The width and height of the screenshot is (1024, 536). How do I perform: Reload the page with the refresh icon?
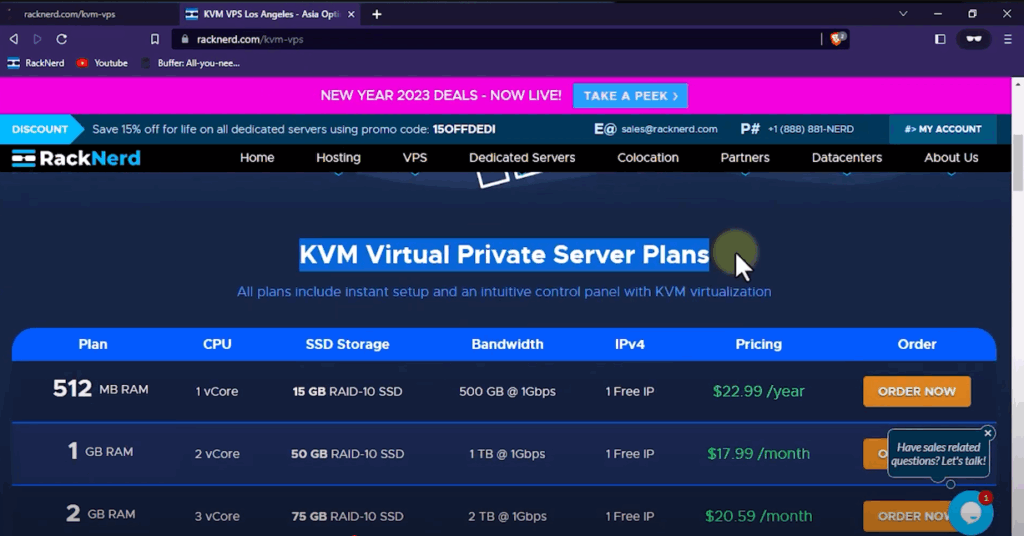click(62, 39)
